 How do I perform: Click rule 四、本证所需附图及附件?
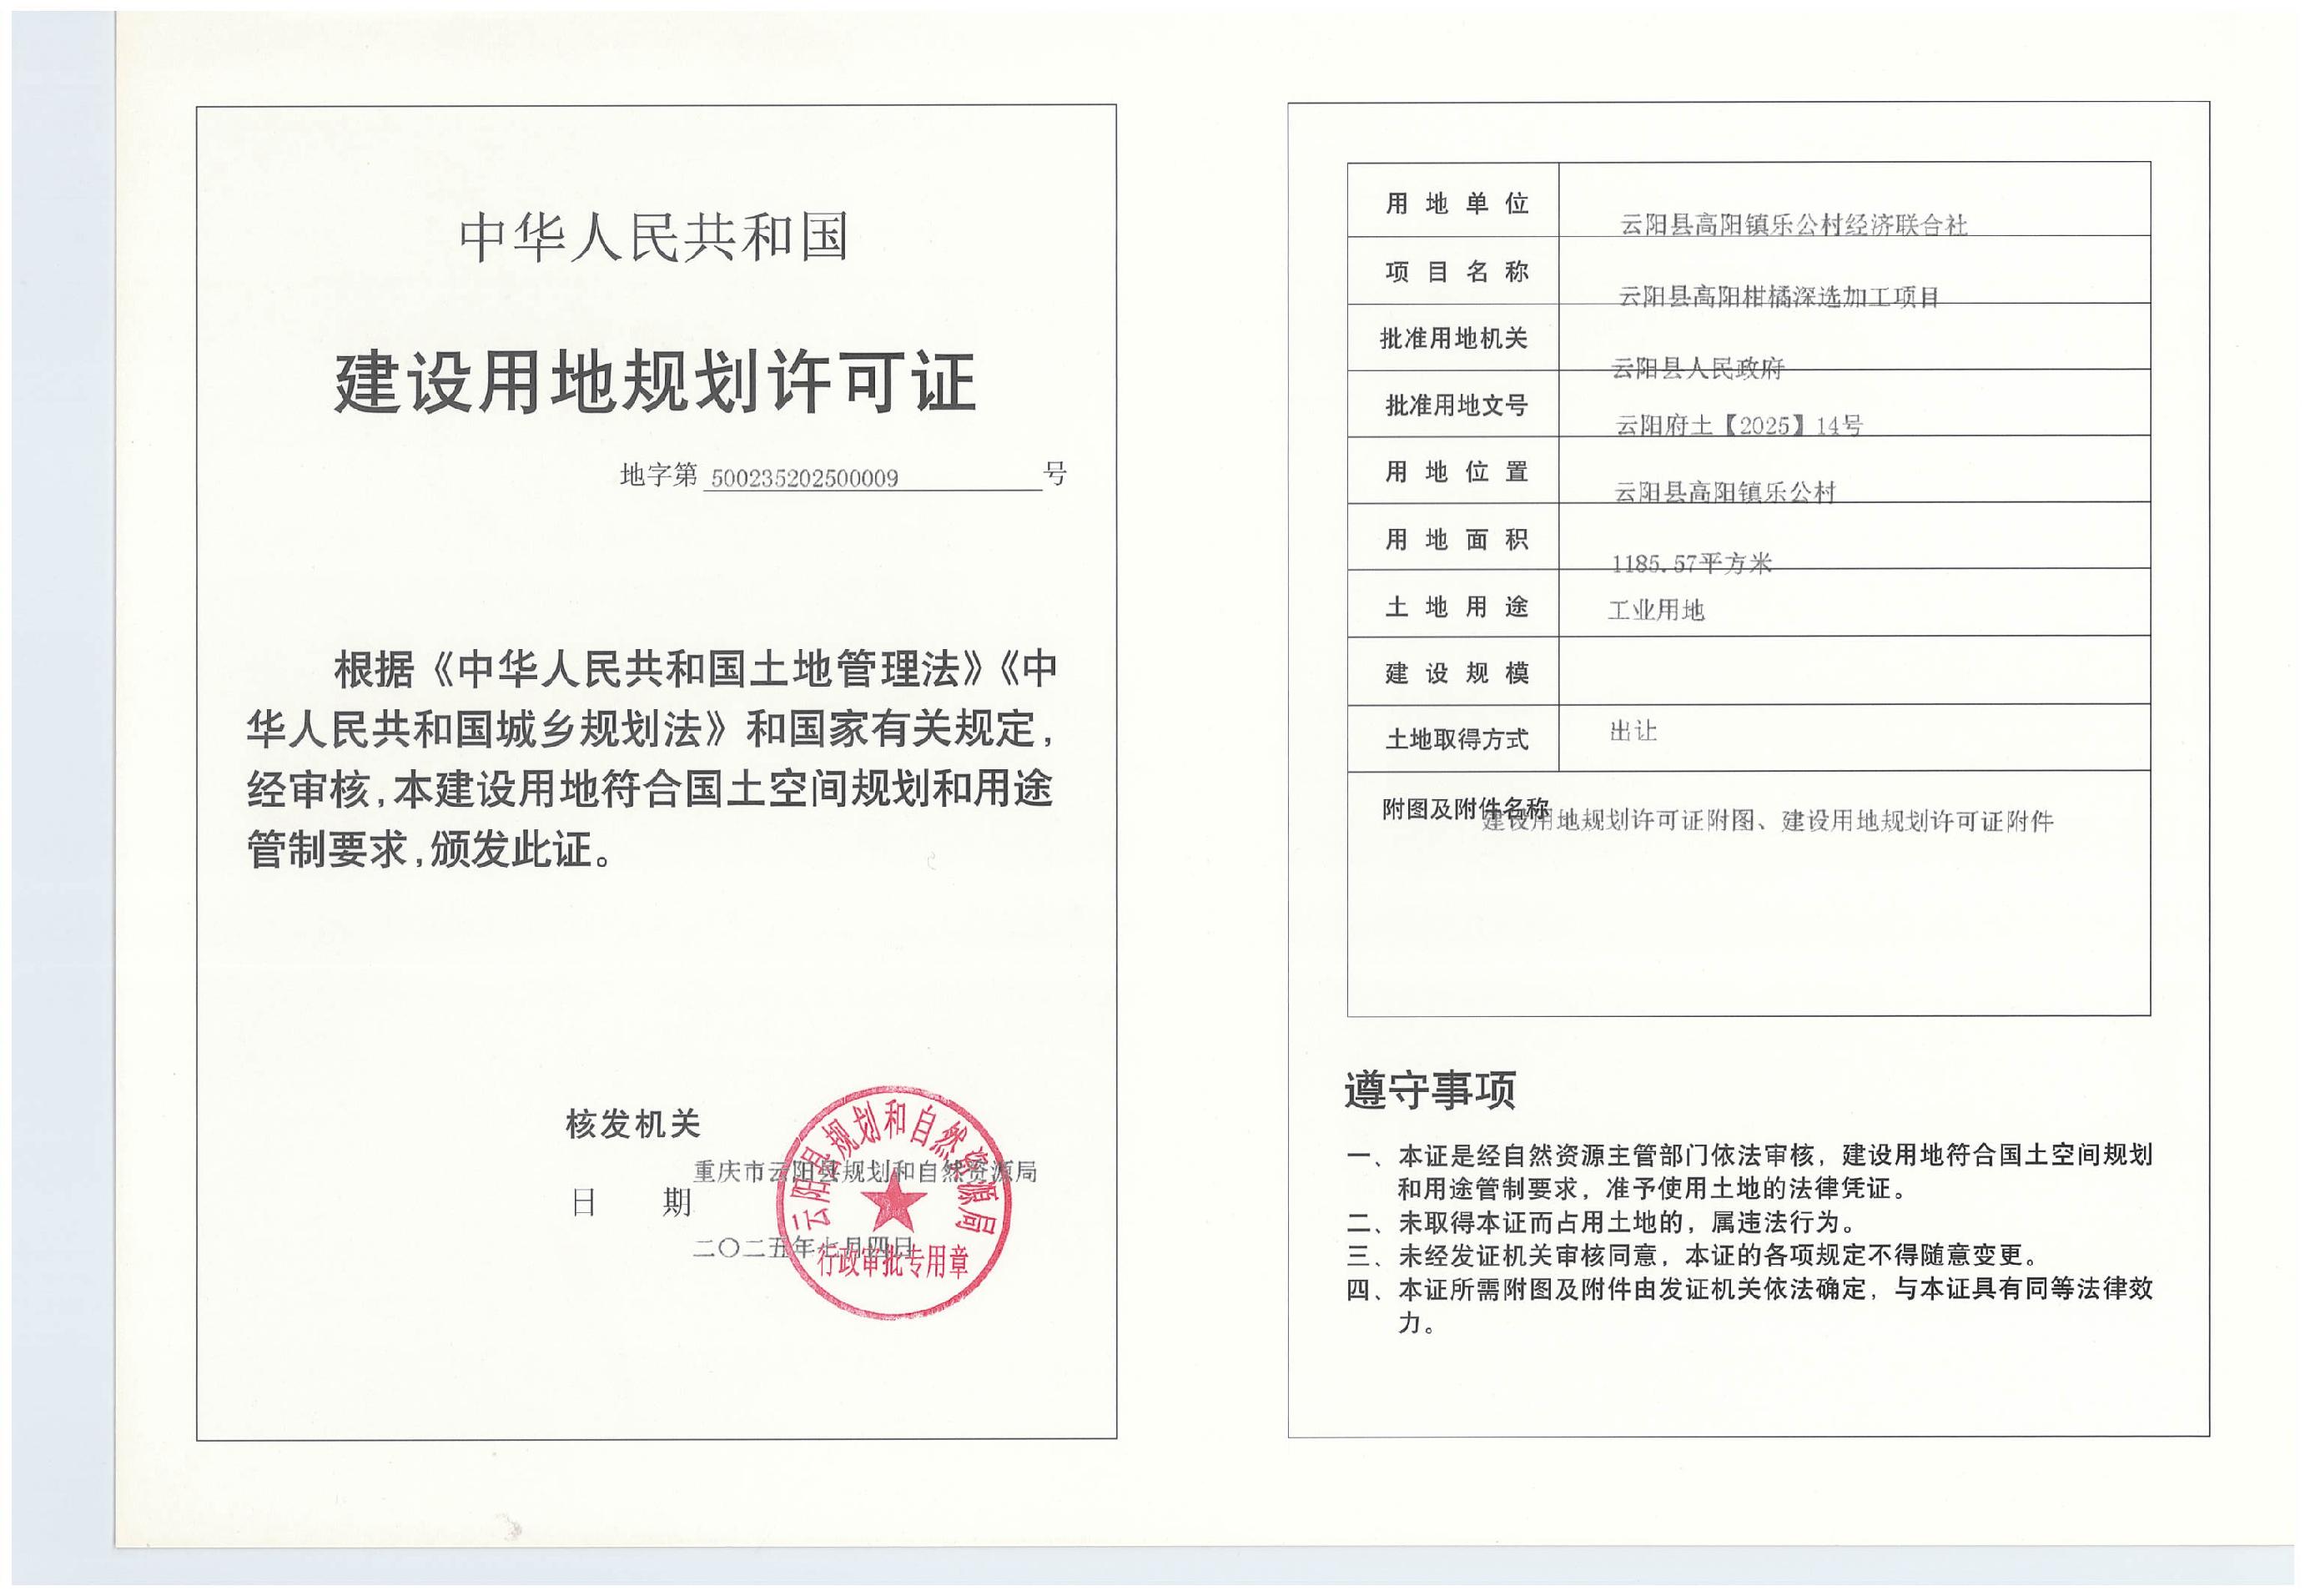point(1749,1306)
